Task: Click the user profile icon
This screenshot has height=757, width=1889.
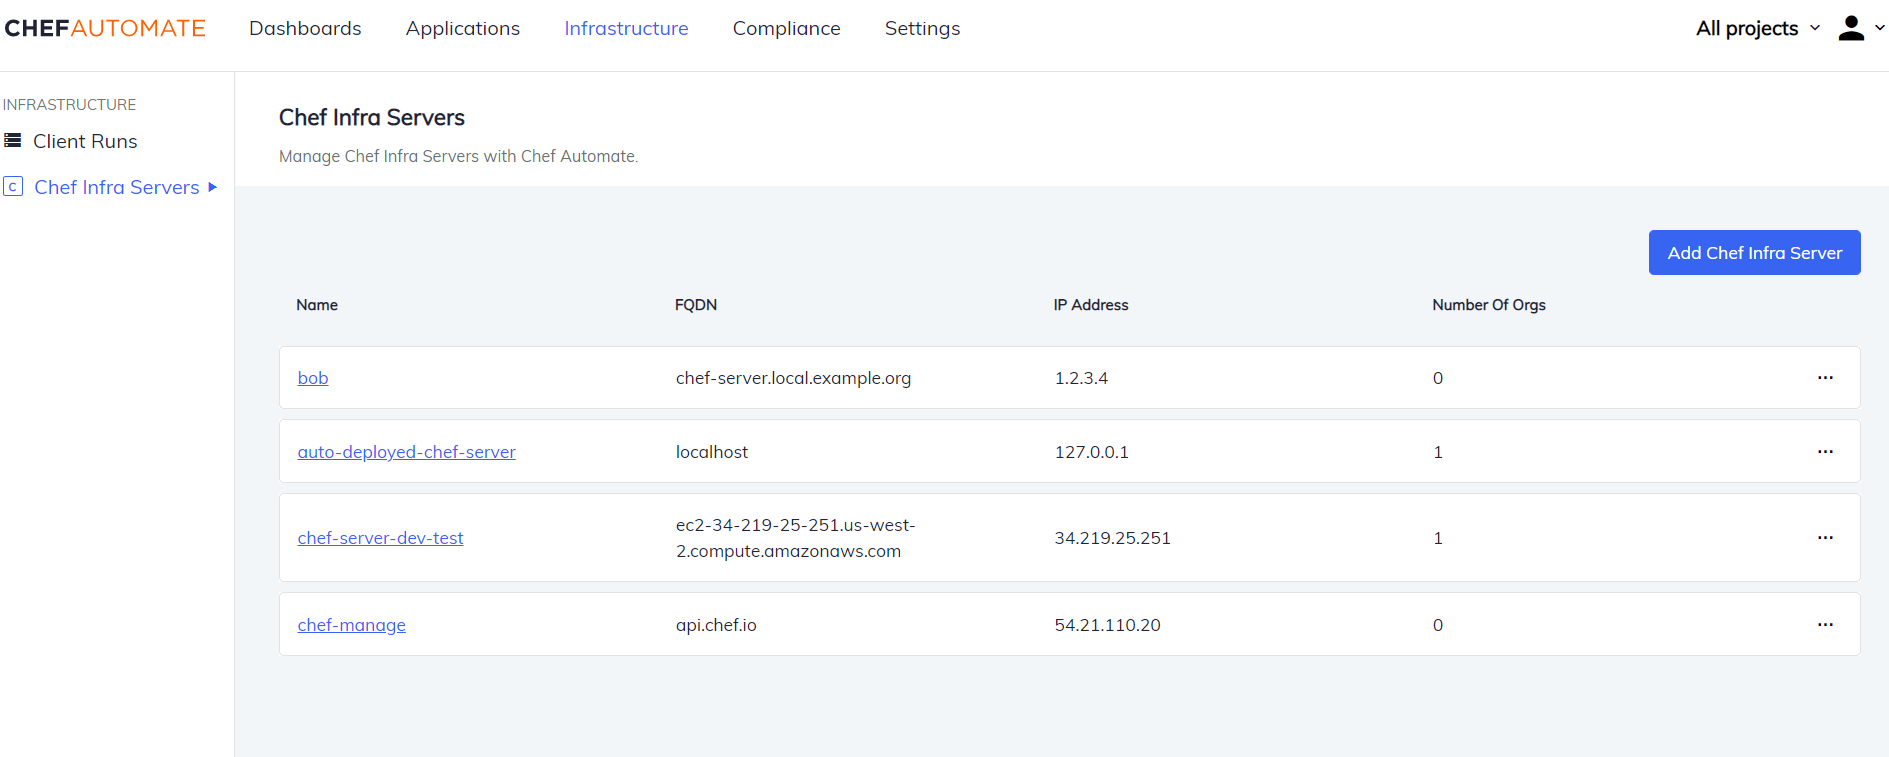Action: [x=1851, y=28]
